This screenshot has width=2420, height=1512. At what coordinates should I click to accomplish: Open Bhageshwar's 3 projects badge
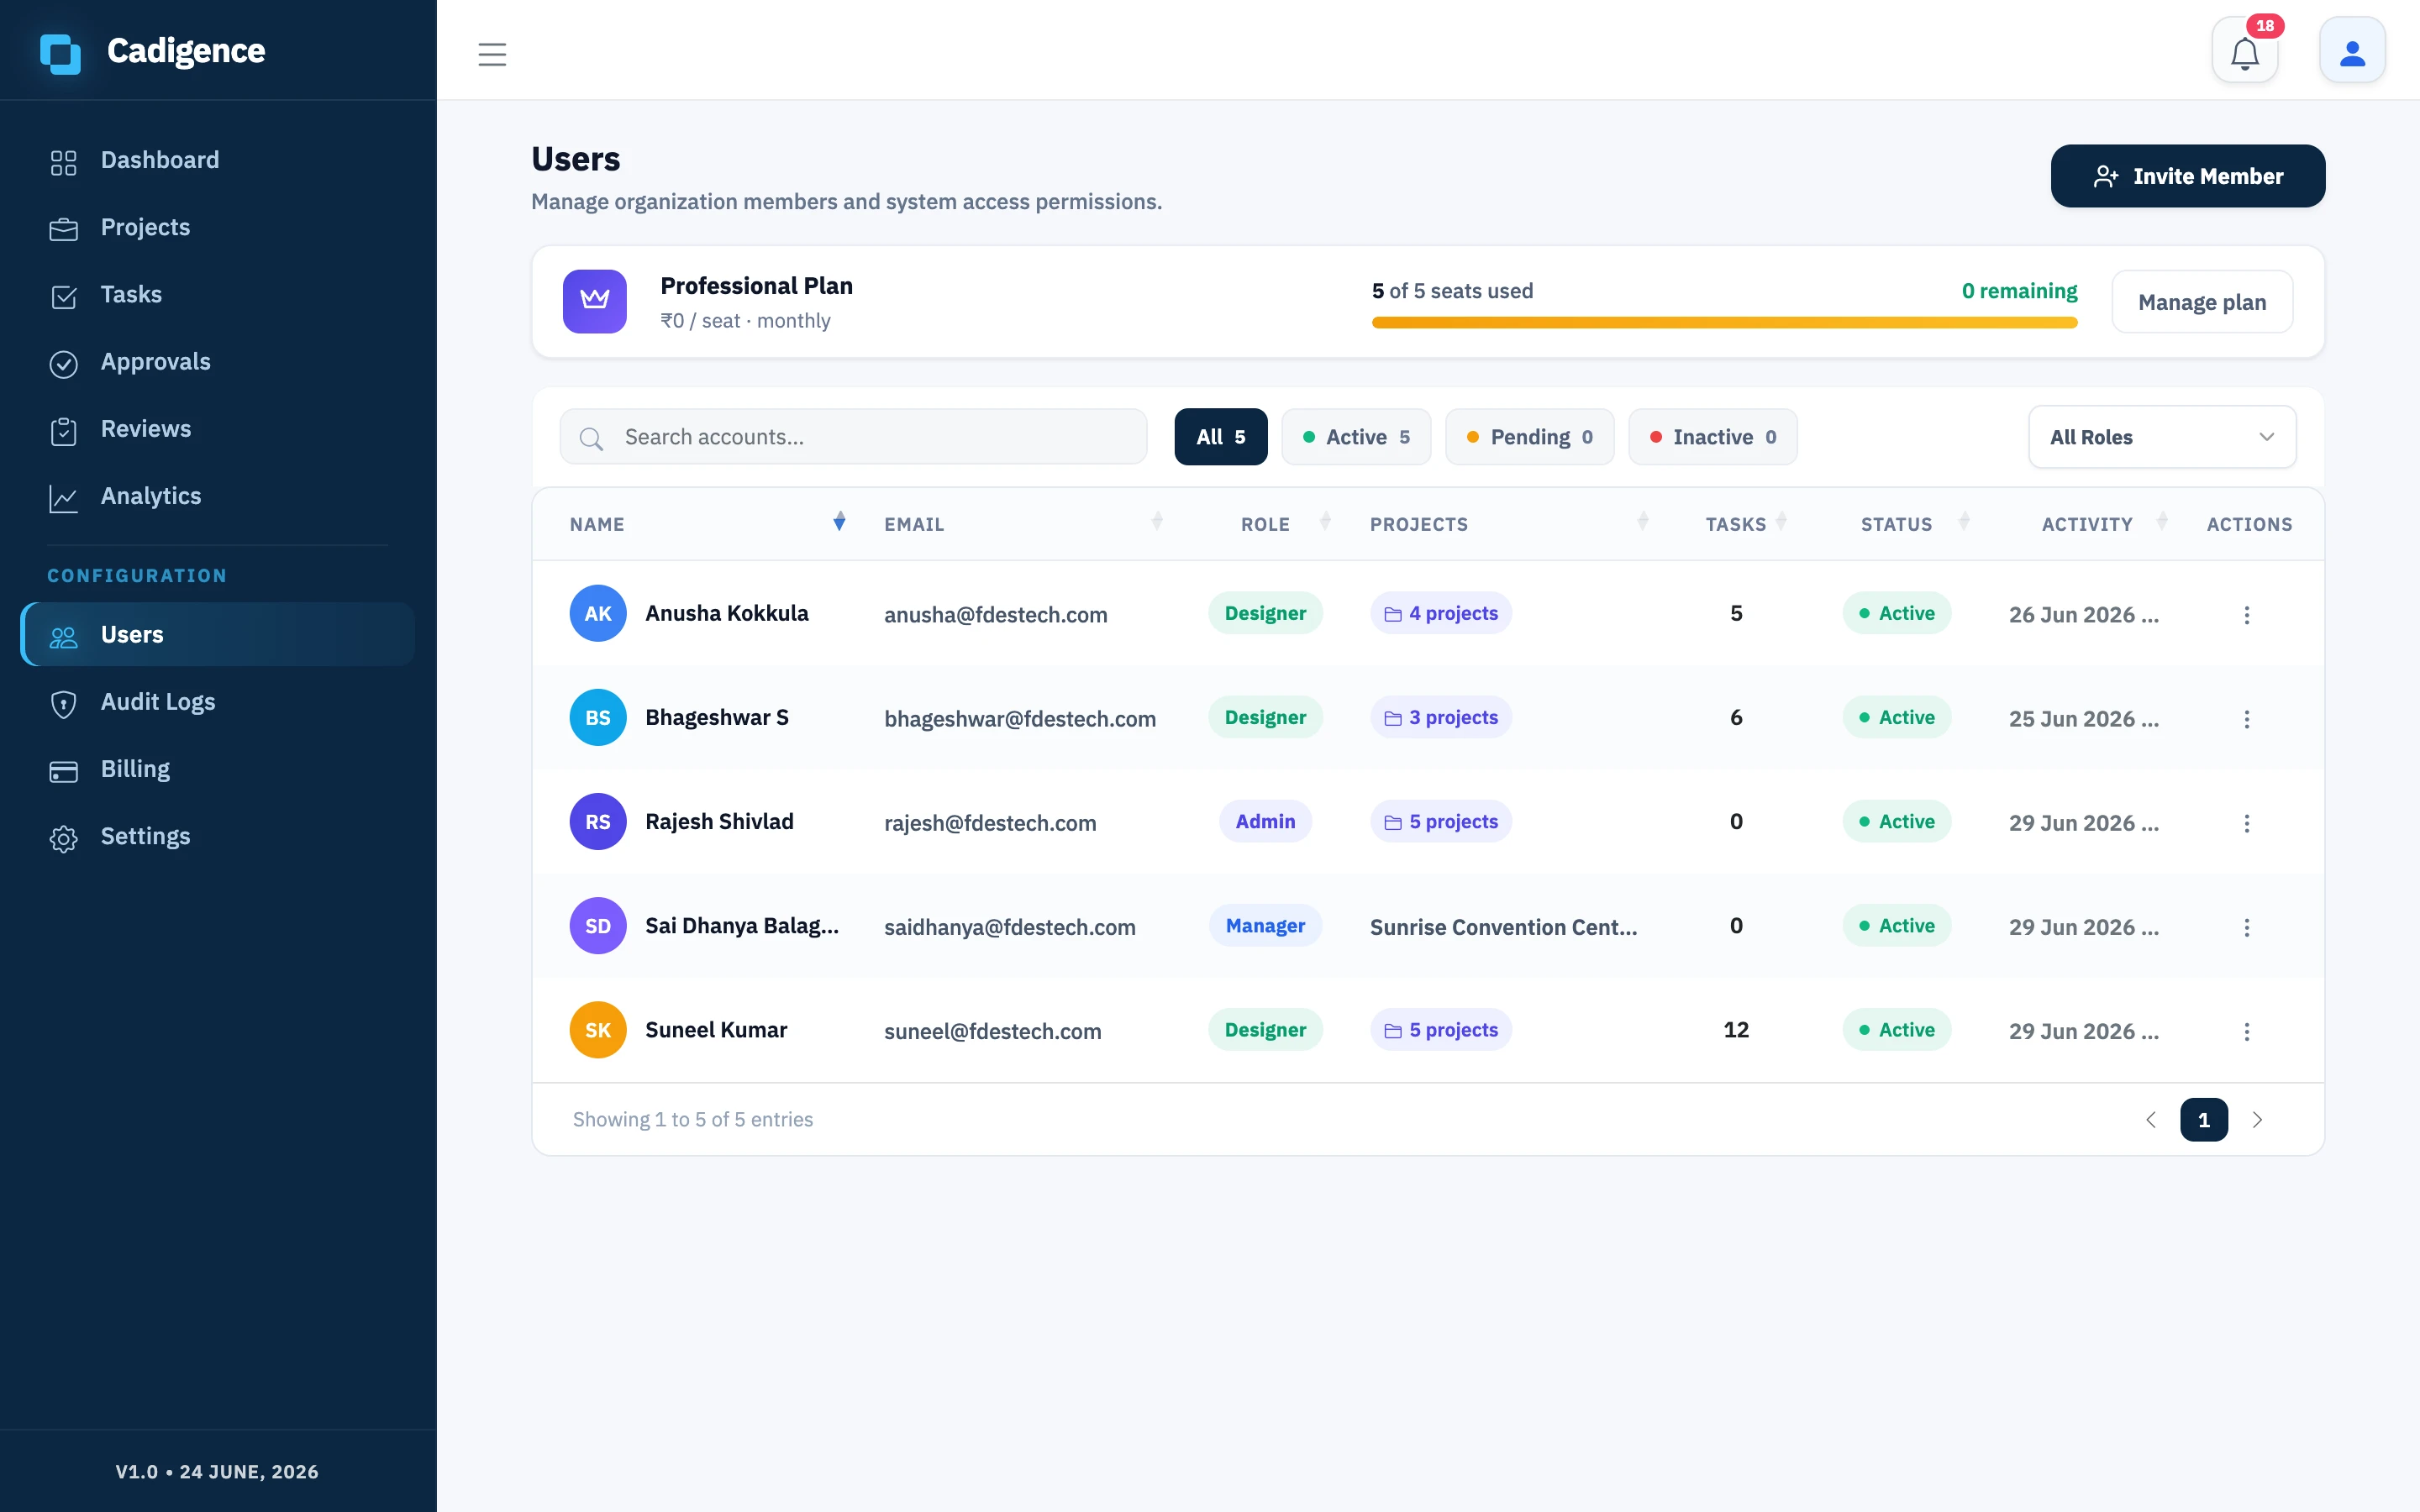[x=1441, y=717]
